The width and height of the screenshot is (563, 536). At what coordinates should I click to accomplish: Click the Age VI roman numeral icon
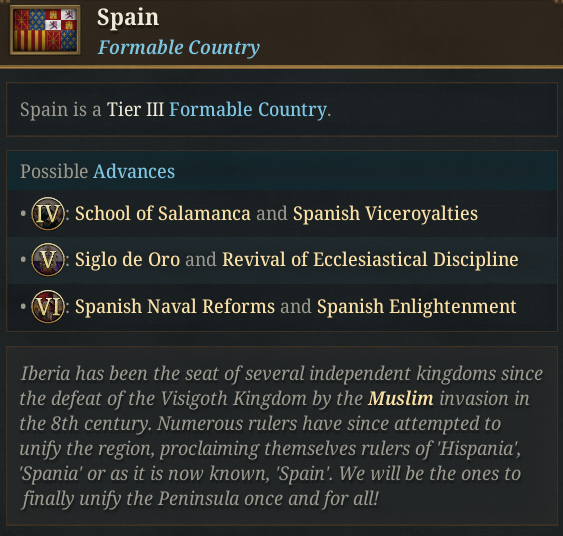[x=48, y=306]
